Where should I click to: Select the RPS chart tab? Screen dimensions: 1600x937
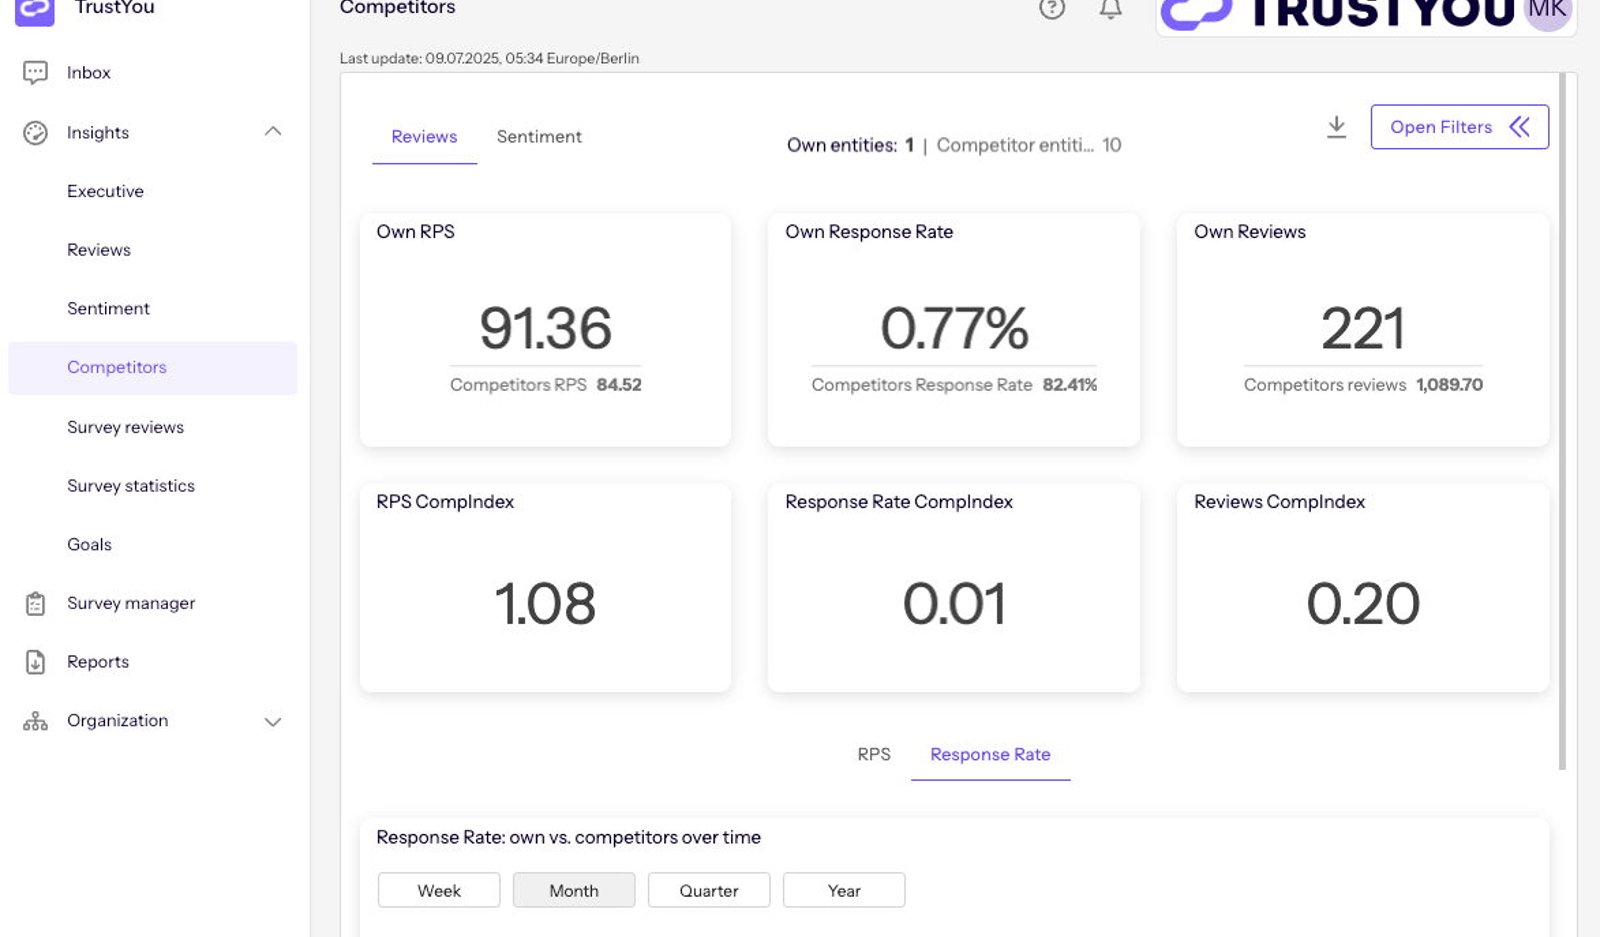[874, 754]
